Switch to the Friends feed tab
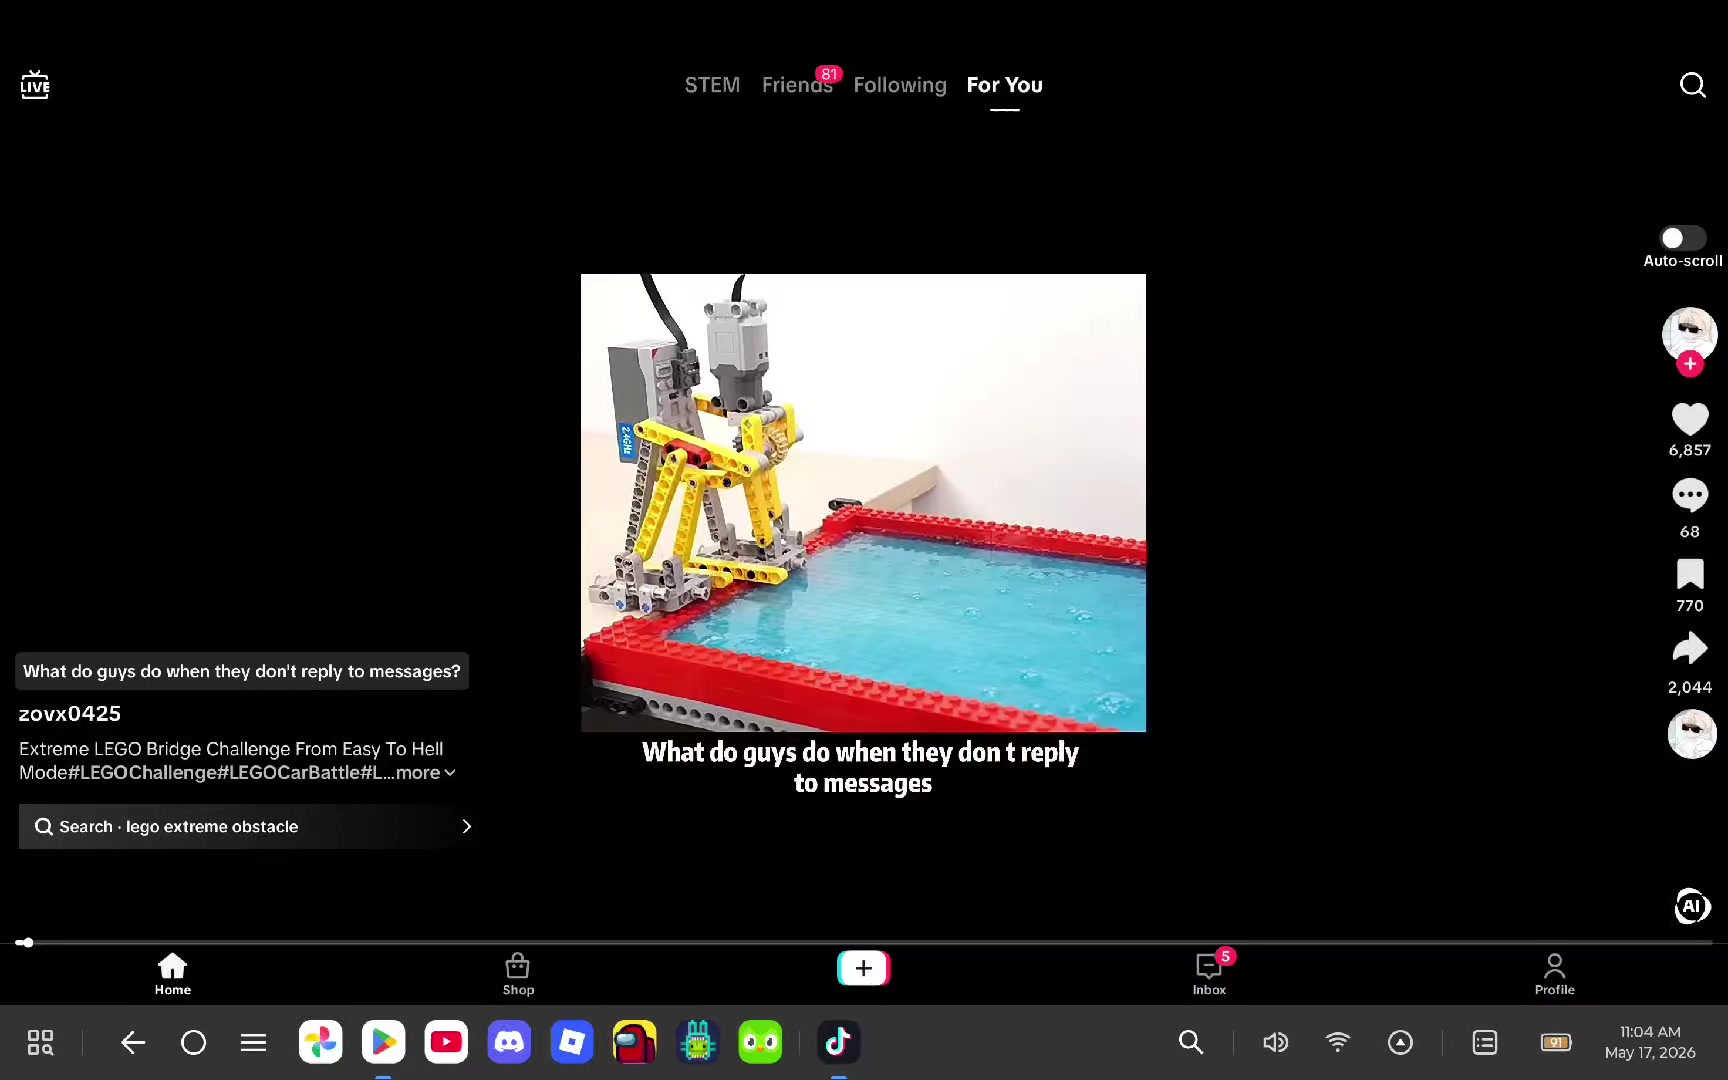The width and height of the screenshot is (1728, 1080). pos(797,85)
